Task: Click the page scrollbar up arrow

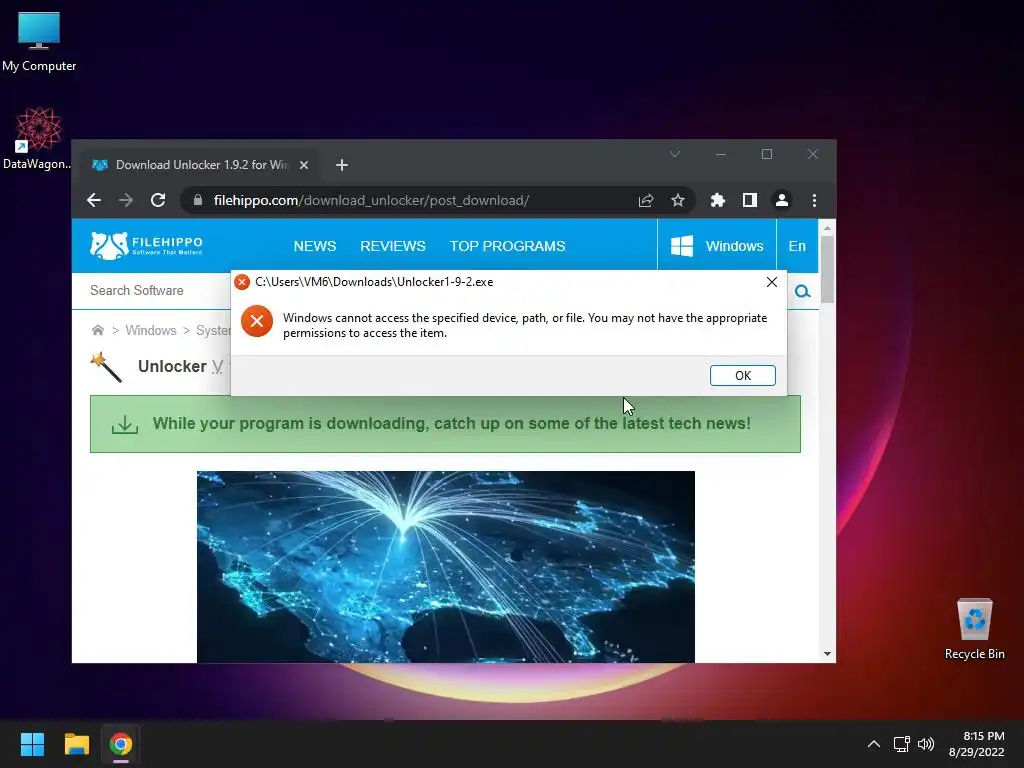Action: [827, 228]
